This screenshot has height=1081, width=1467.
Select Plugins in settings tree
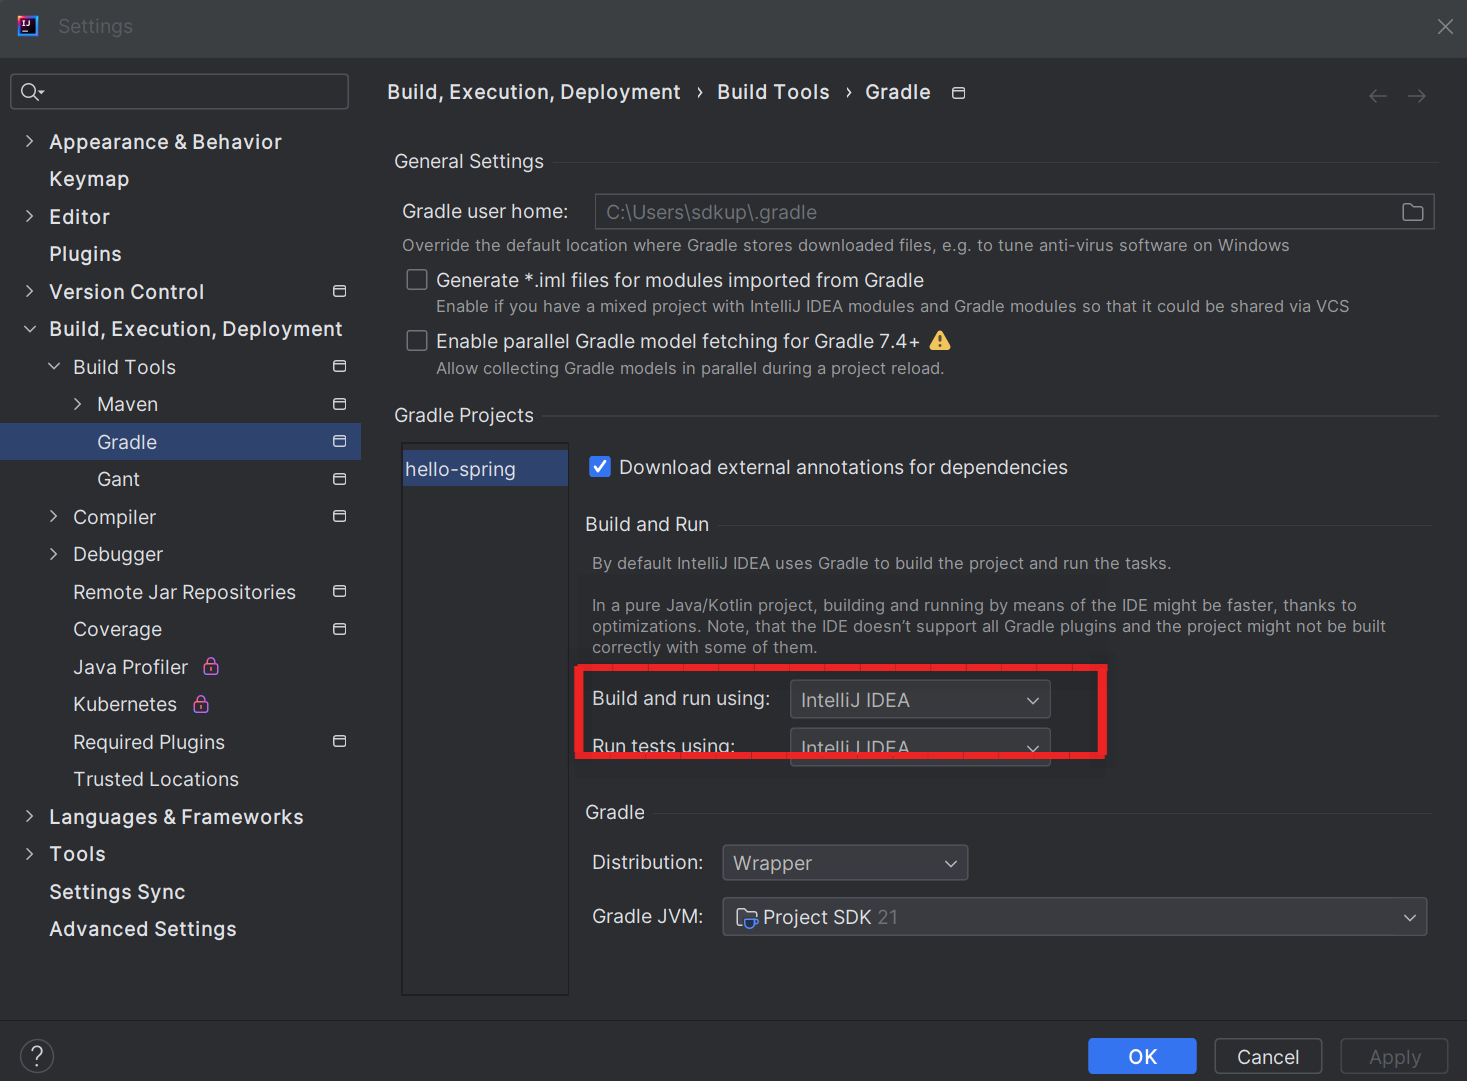[x=85, y=254]
